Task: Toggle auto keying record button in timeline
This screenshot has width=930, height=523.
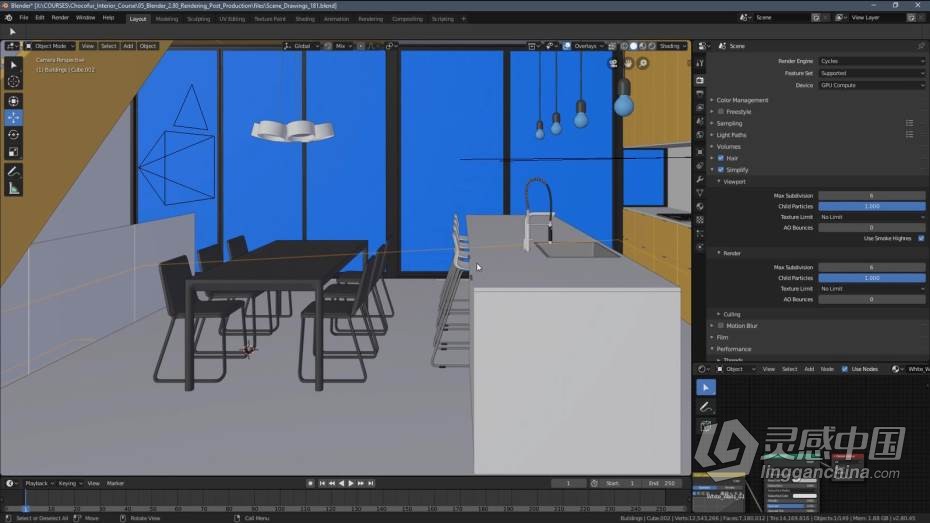Action: [x=310, y=483]
